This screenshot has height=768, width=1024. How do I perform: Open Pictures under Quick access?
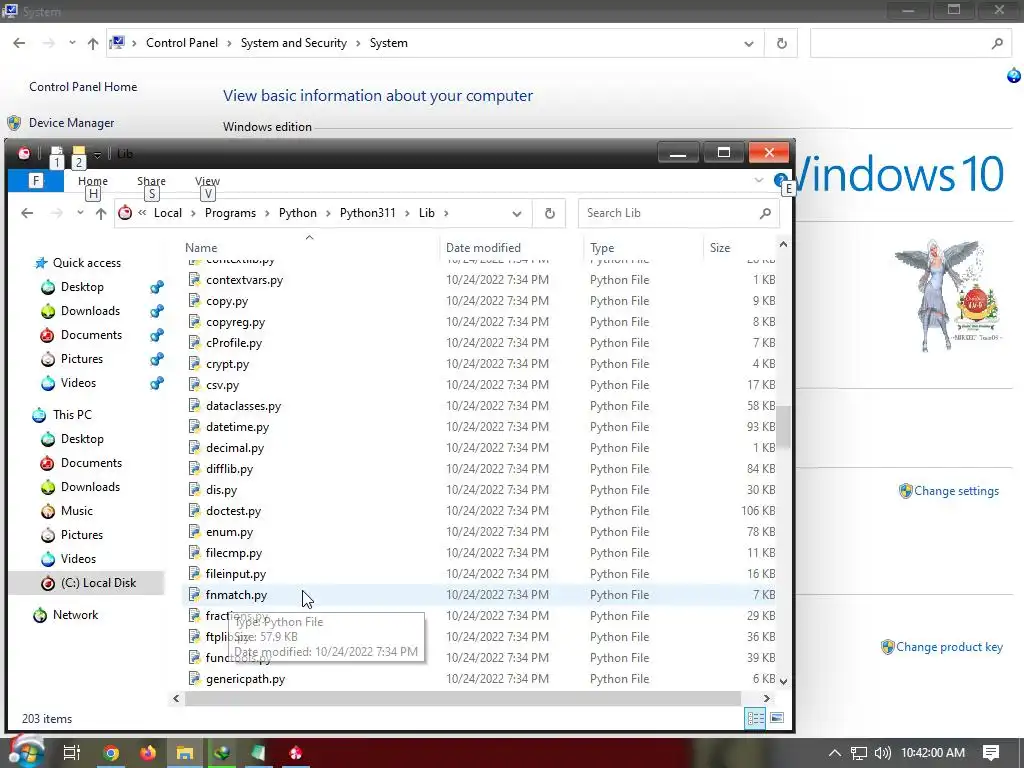[x=82, y=359]
